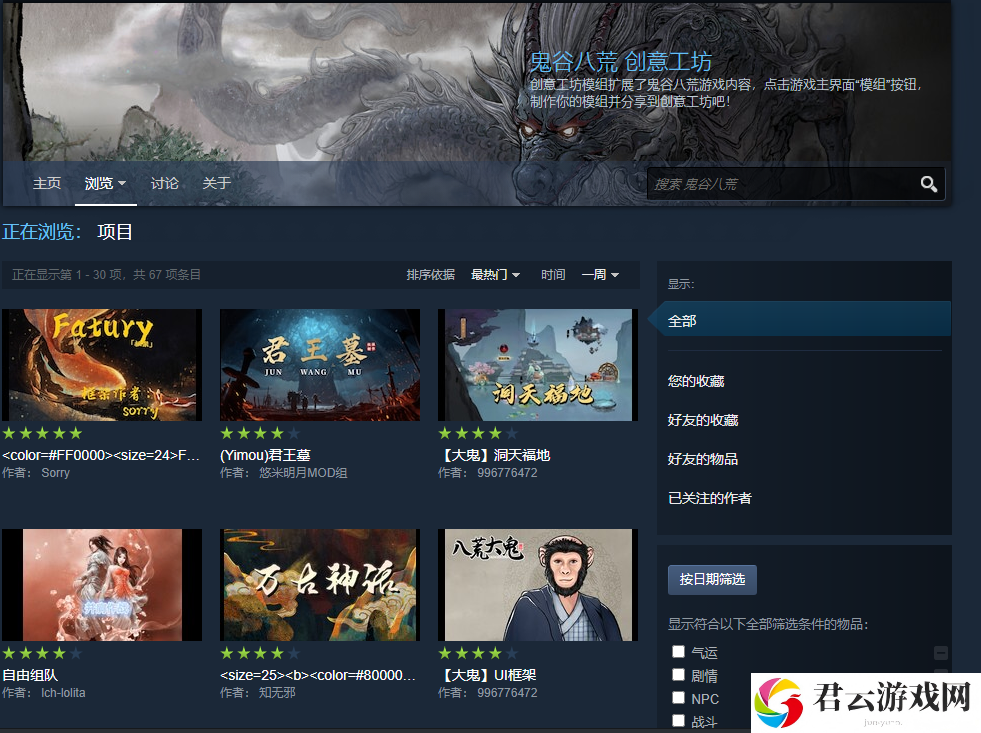This screenshot has width=981, height=733.
Task: Open the 【大鬼】洞天福地 title link
Action: point(494,455)
